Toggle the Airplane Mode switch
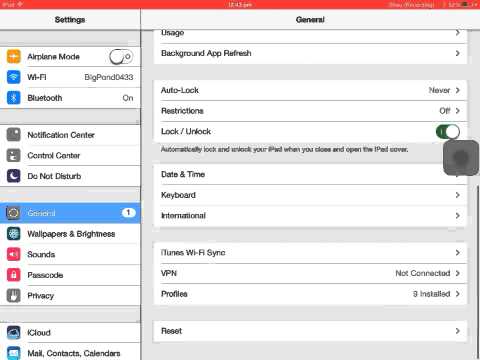Viewport: 480px width, 360px height. (x=121, y=57)
